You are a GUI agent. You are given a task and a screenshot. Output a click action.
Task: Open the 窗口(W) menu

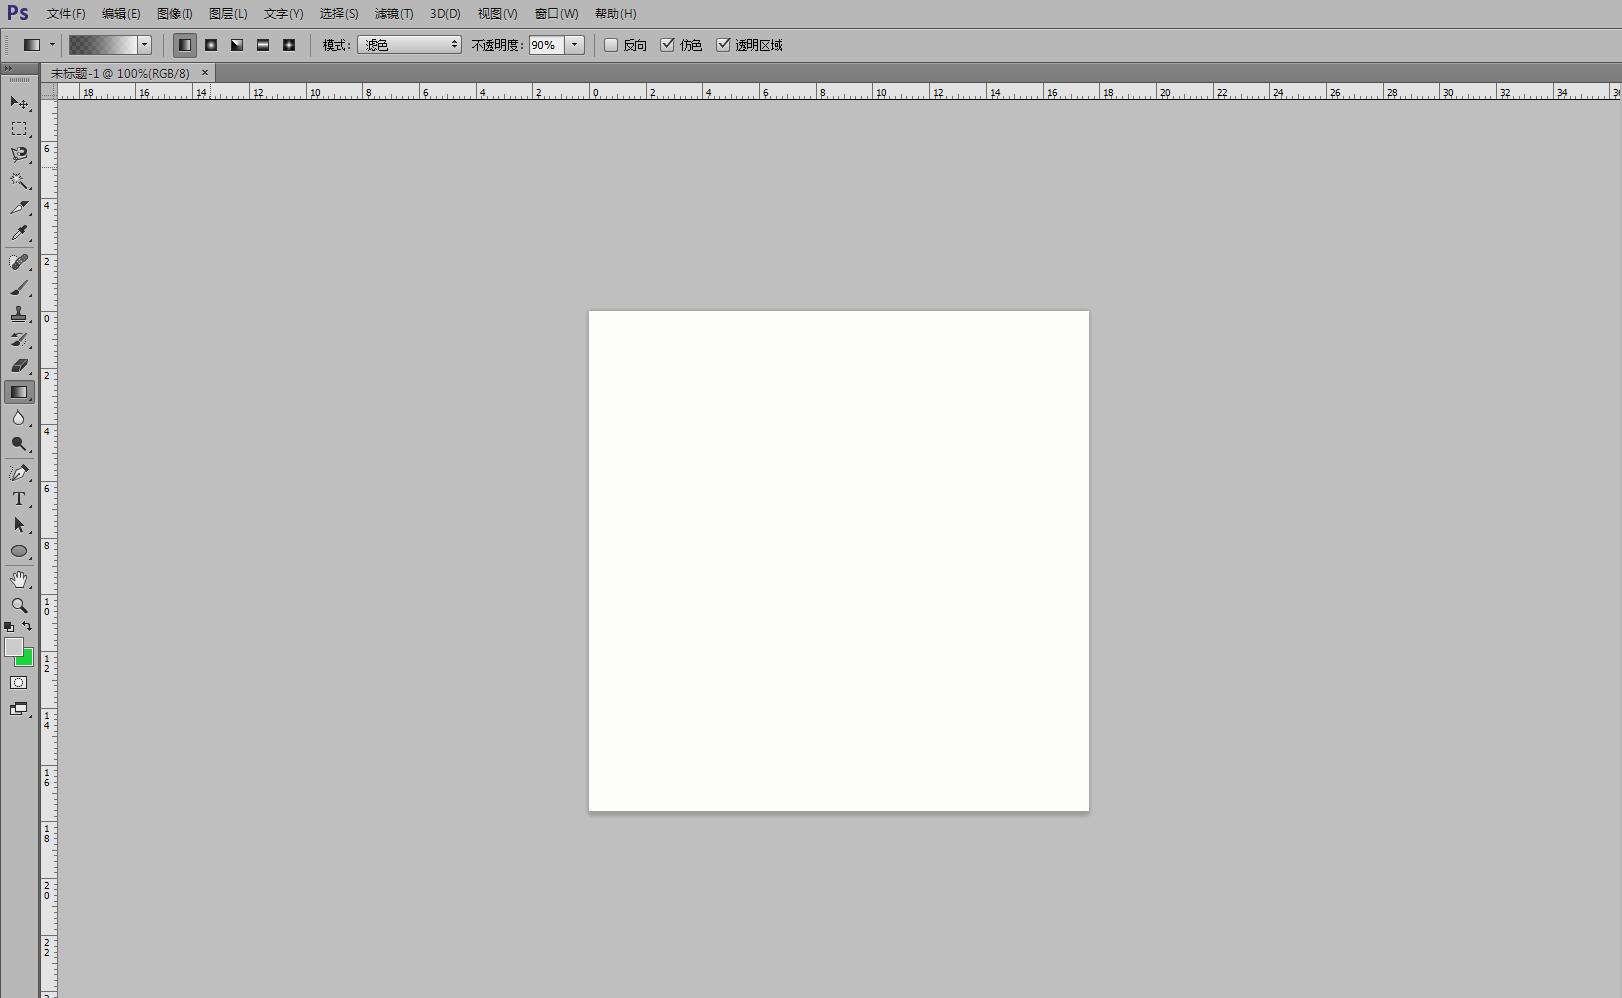pyautogui.click(x=556, y=14)
